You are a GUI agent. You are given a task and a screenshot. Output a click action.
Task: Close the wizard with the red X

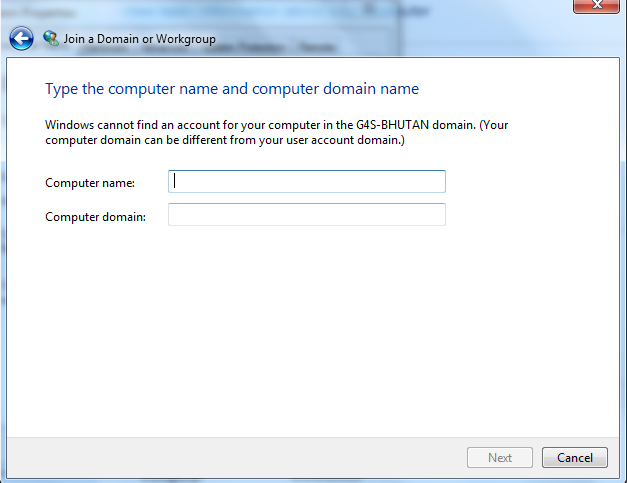tap(596, 6)
